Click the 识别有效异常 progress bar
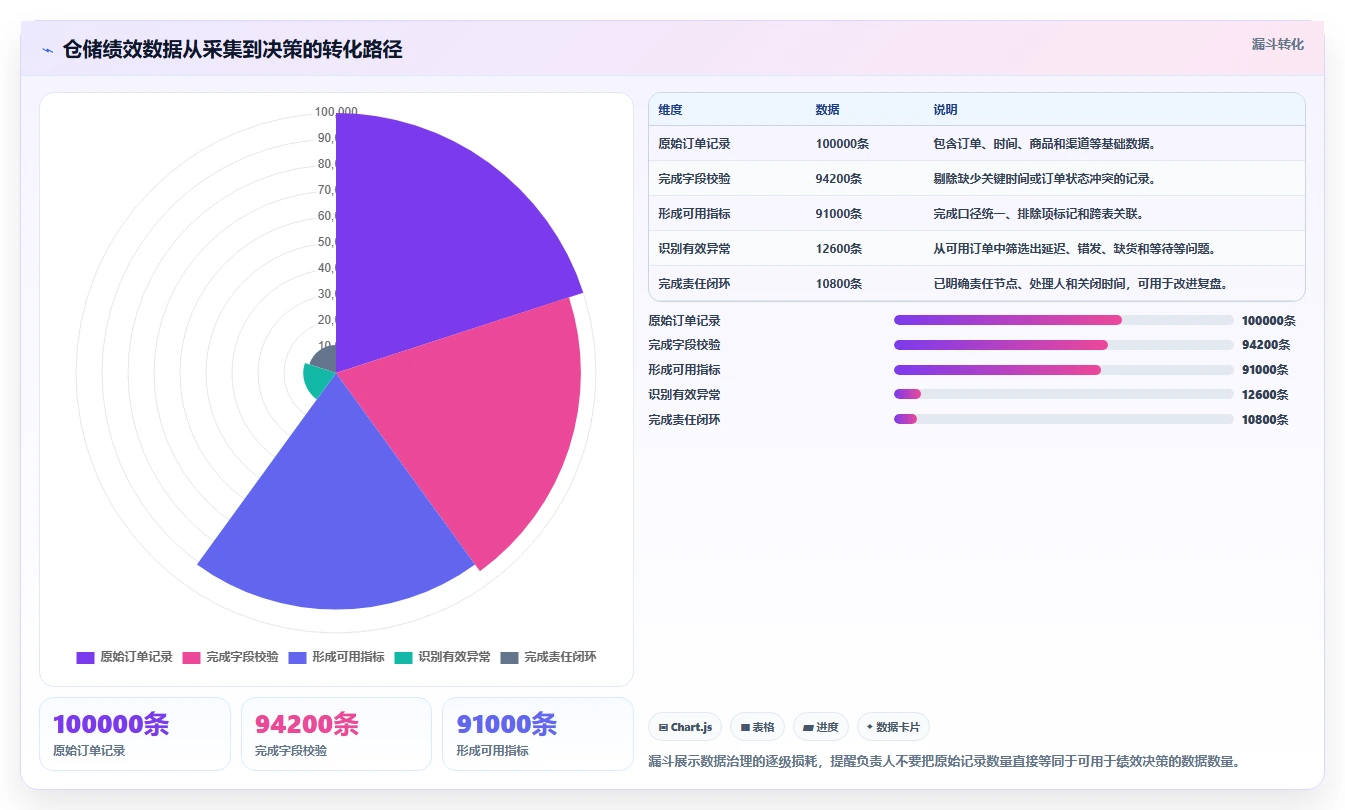 tap(1063, 394)
